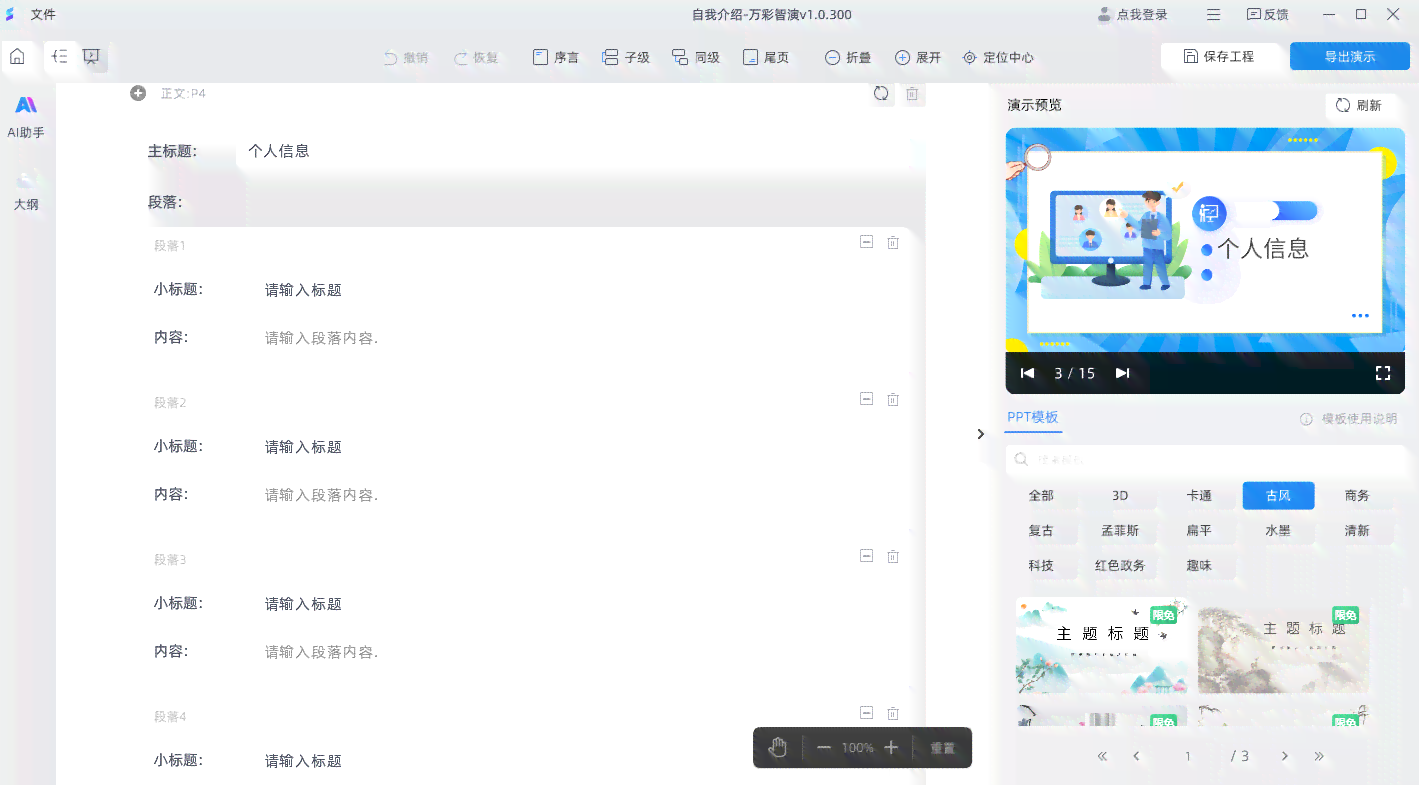Go to next slide in preview
Screen dimensions: 1419x785
pyautogui.click(x=1122, y=373)
